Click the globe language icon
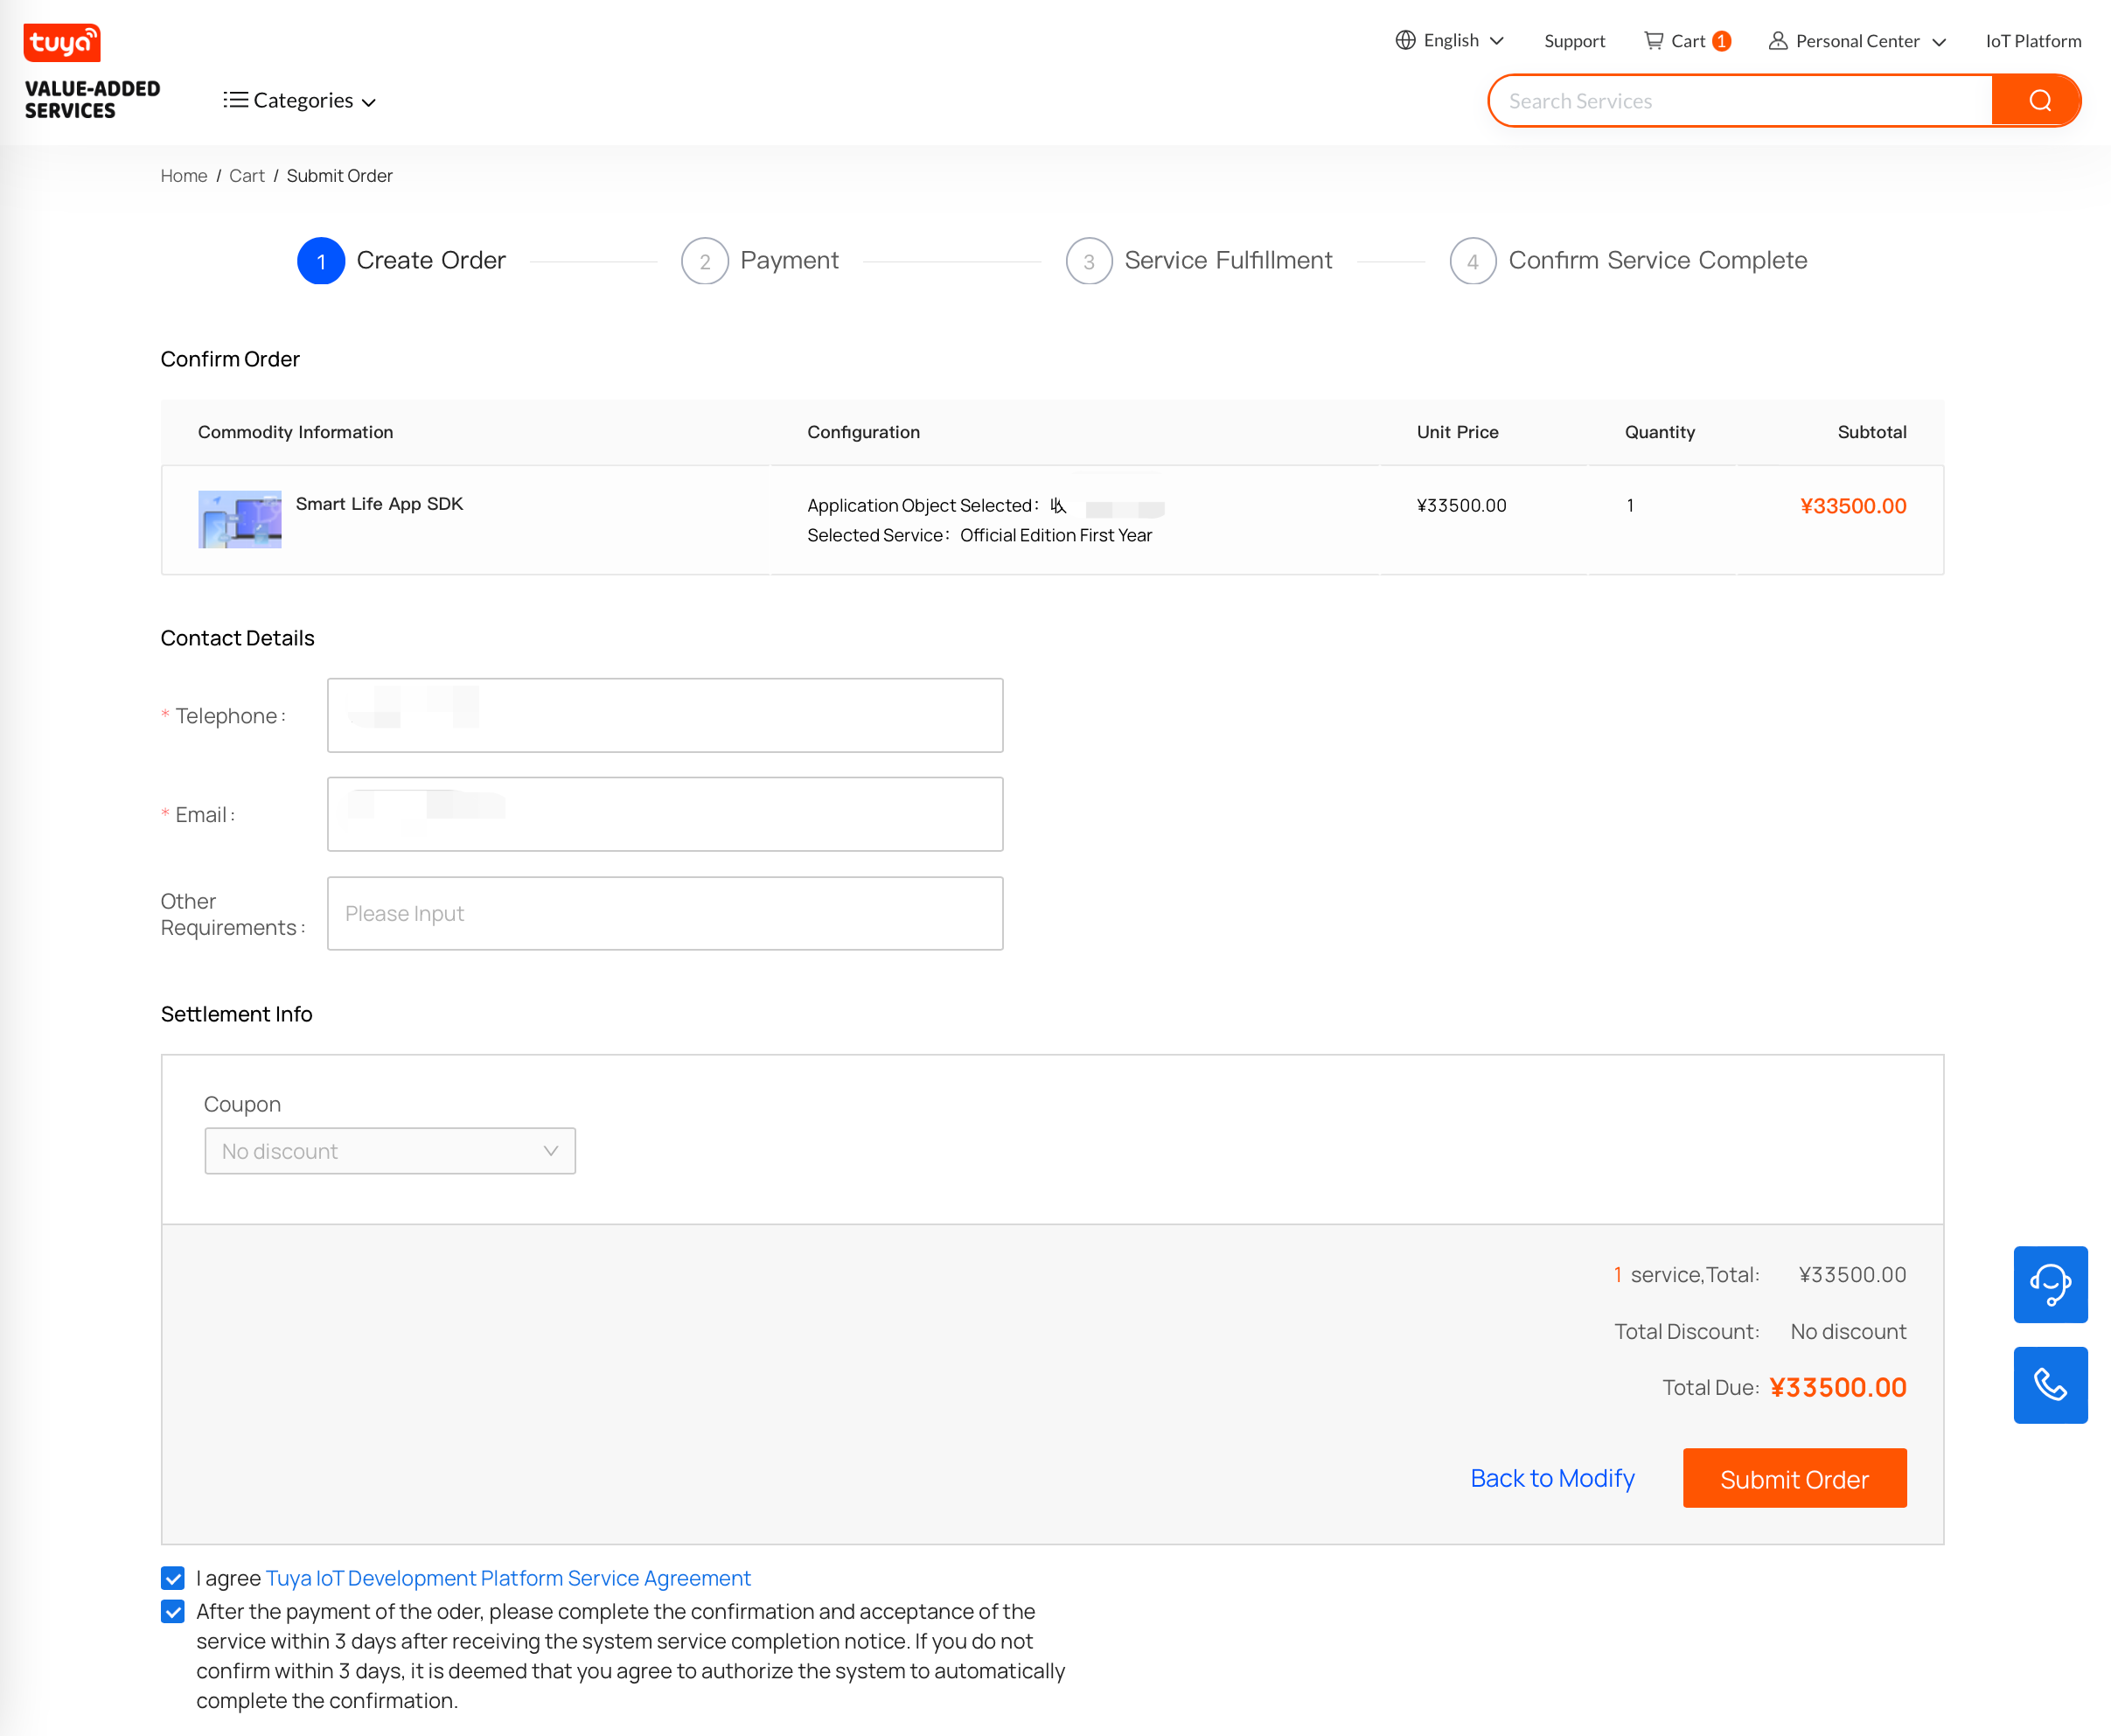Image resolution: width=2111 pixels, height=1736 pixels. coord(1405,40)
